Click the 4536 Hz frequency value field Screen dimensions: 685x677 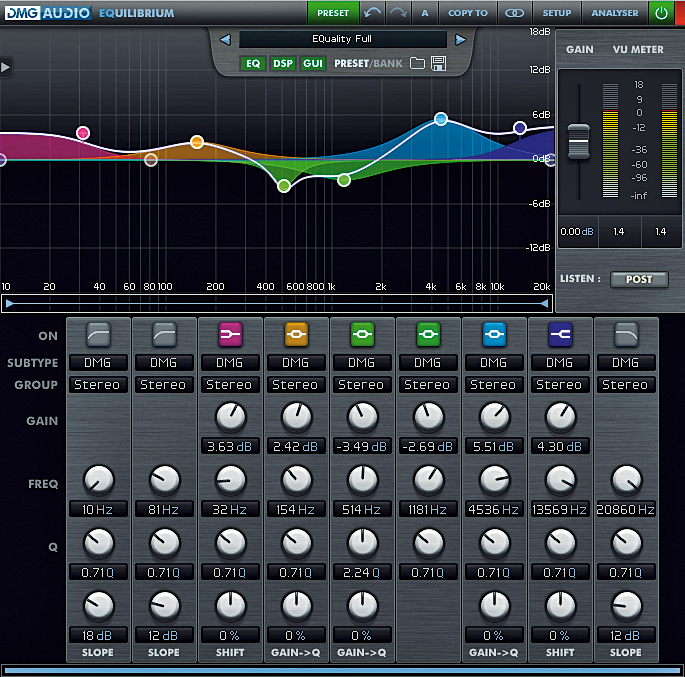coord(494,509)
